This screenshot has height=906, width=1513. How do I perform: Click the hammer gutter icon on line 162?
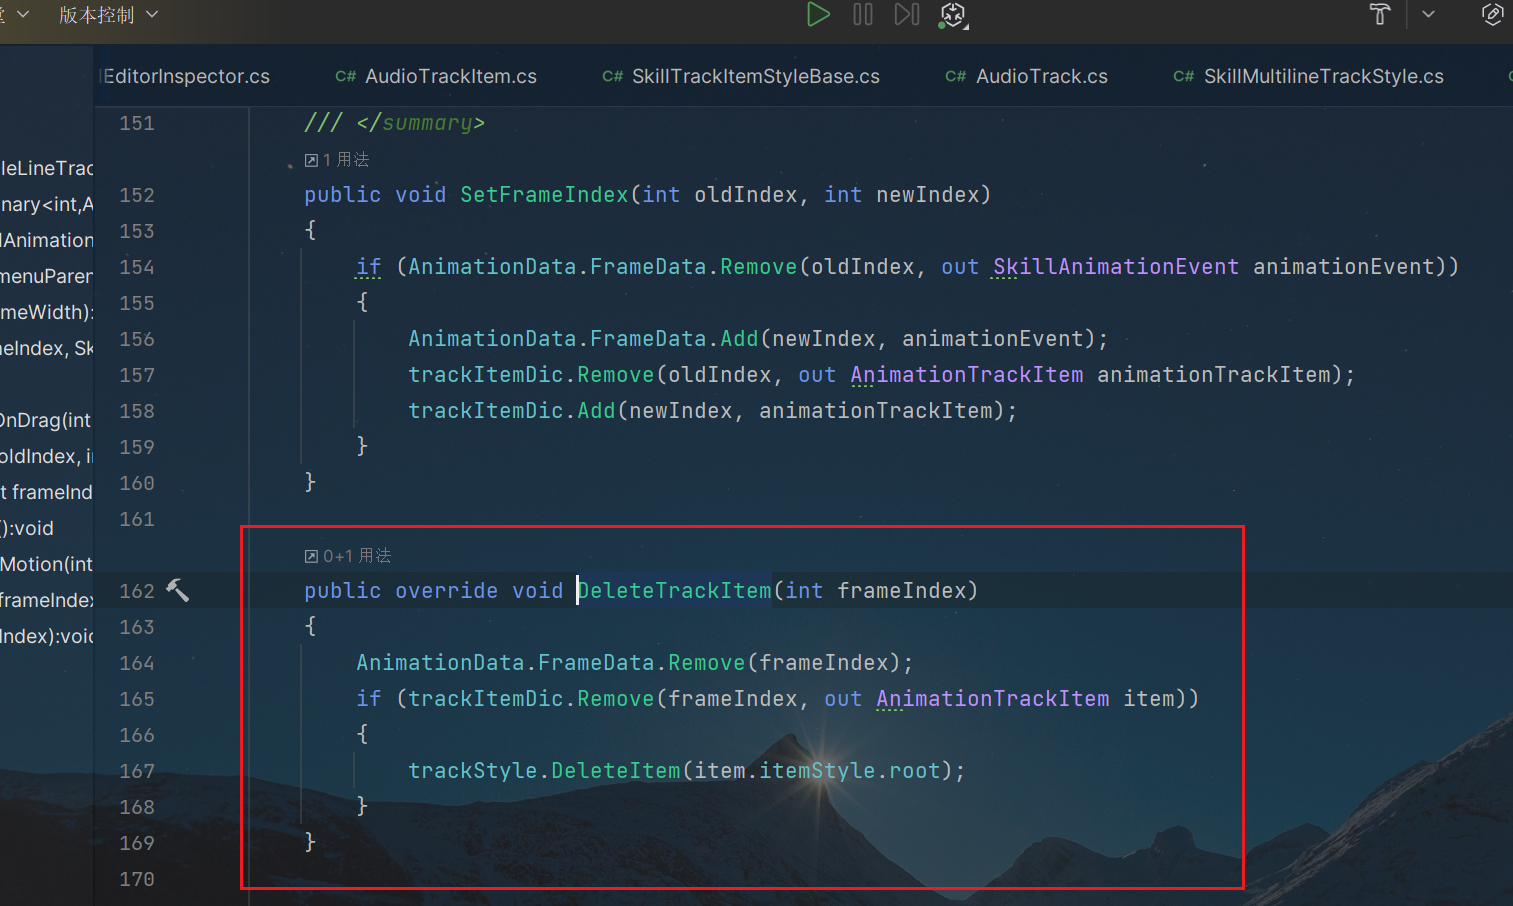coord(177,591)
